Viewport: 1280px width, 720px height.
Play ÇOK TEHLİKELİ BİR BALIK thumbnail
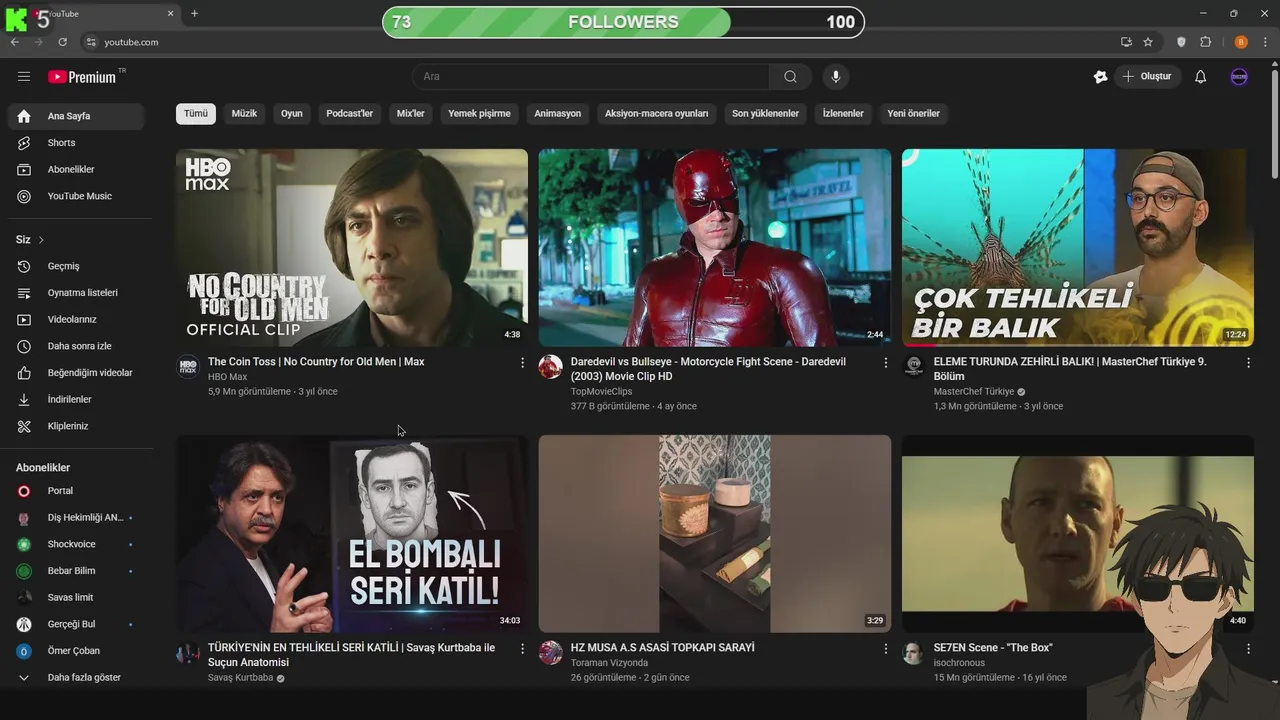[x=1078, y=248]
